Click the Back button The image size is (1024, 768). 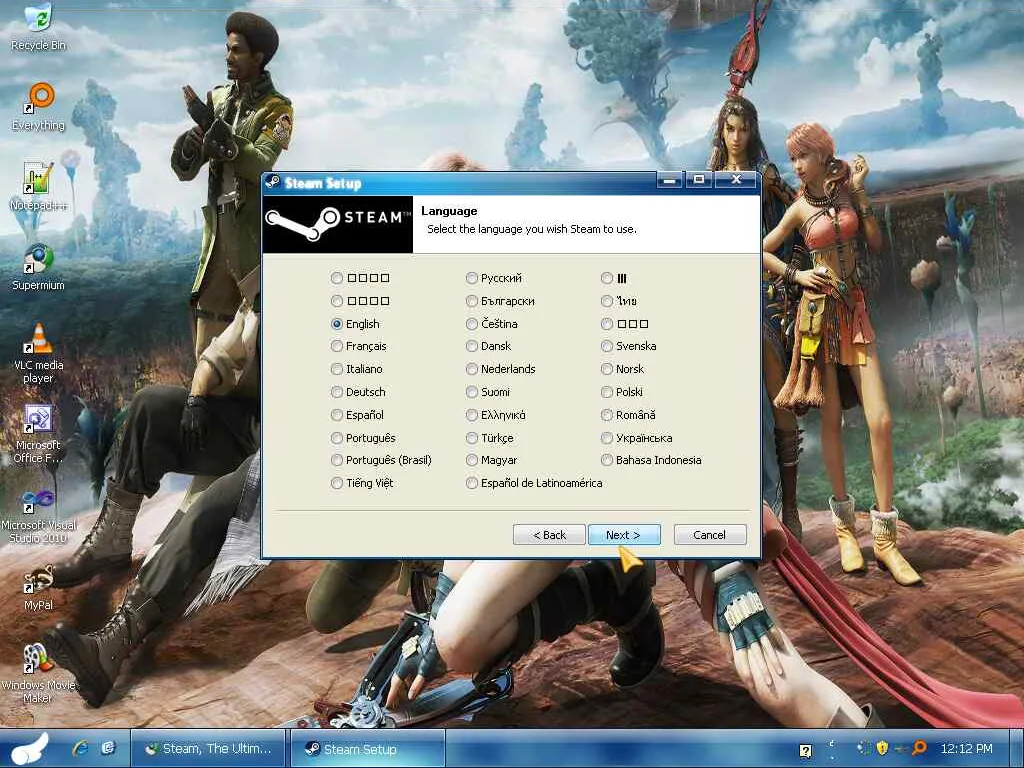pos(549,535)
